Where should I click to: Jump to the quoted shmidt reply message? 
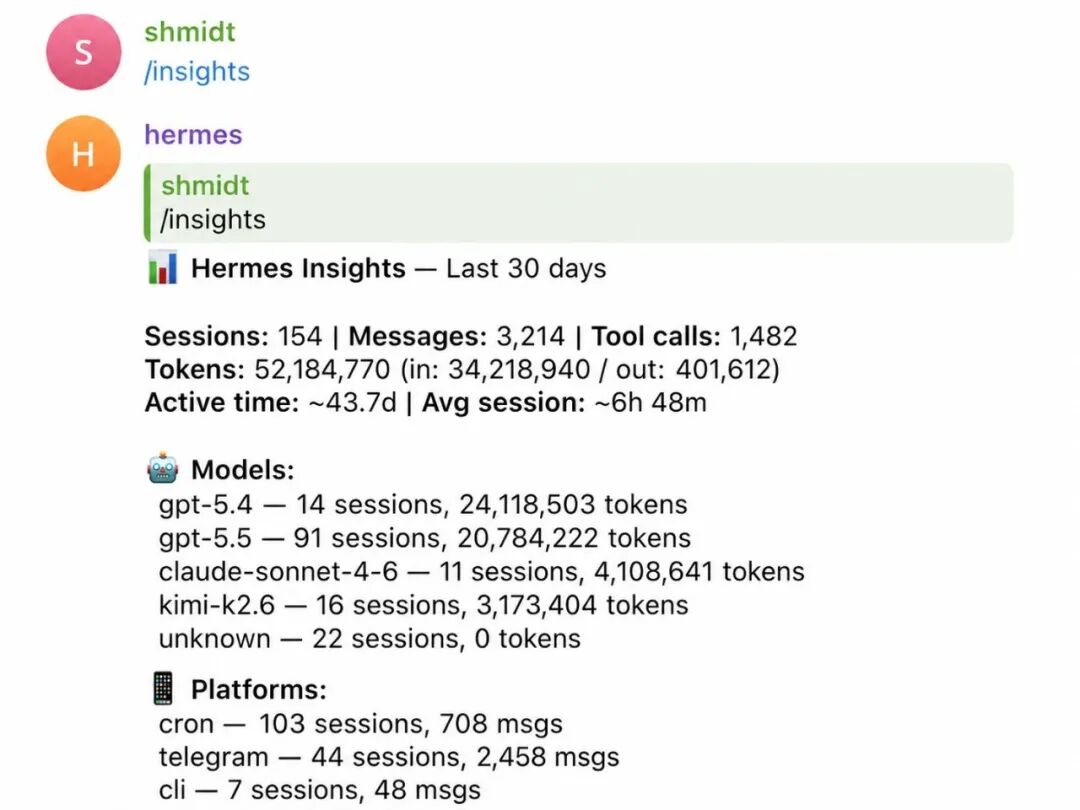coord(579,202)
